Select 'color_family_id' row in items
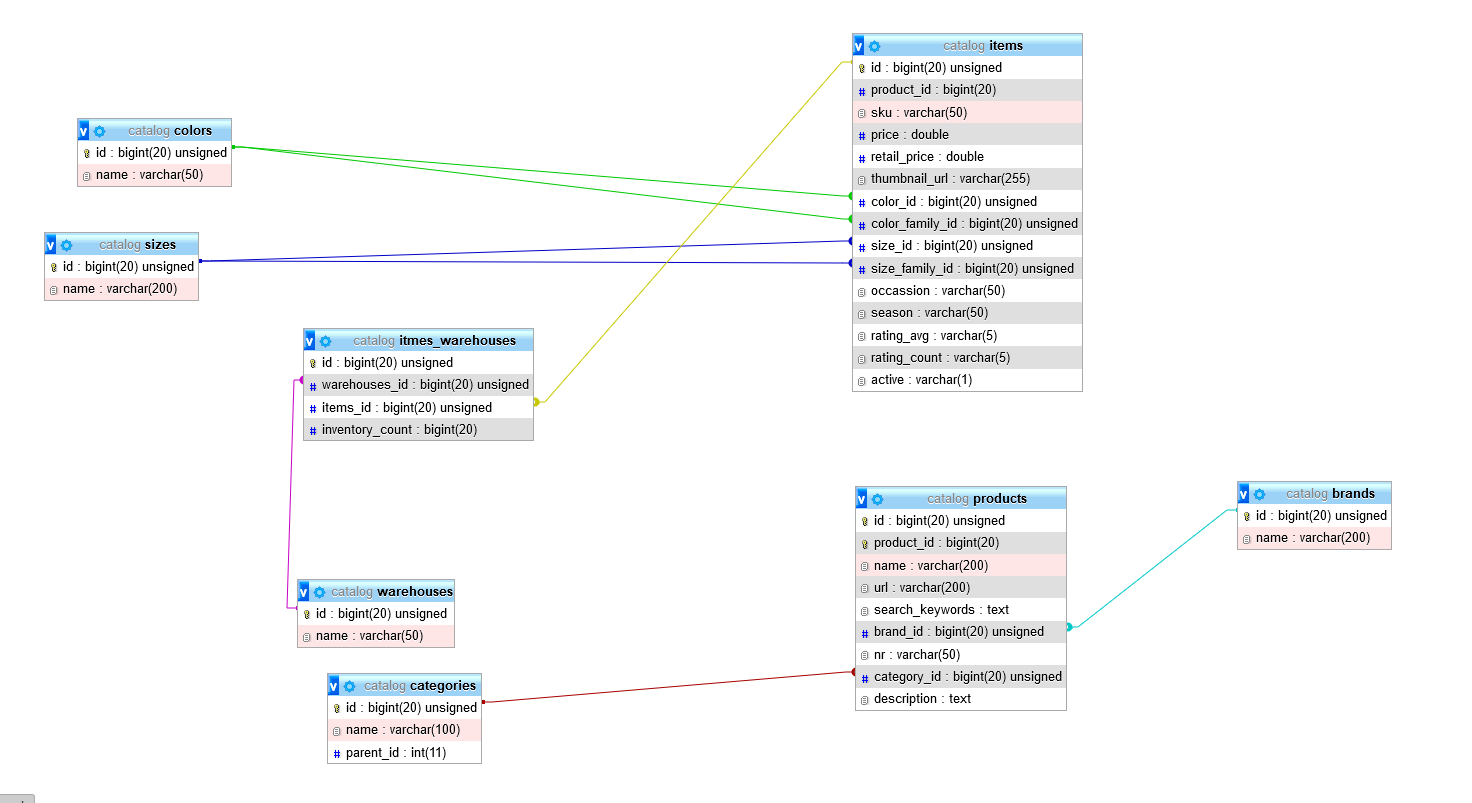Viewport: 1472px width, 803px height. [x=967, y=224]
